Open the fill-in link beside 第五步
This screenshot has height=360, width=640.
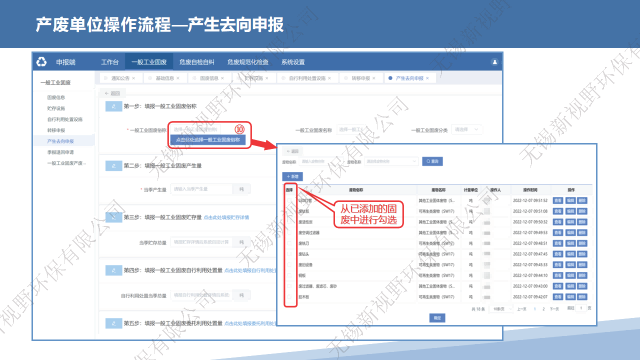(x=250, y=323)
